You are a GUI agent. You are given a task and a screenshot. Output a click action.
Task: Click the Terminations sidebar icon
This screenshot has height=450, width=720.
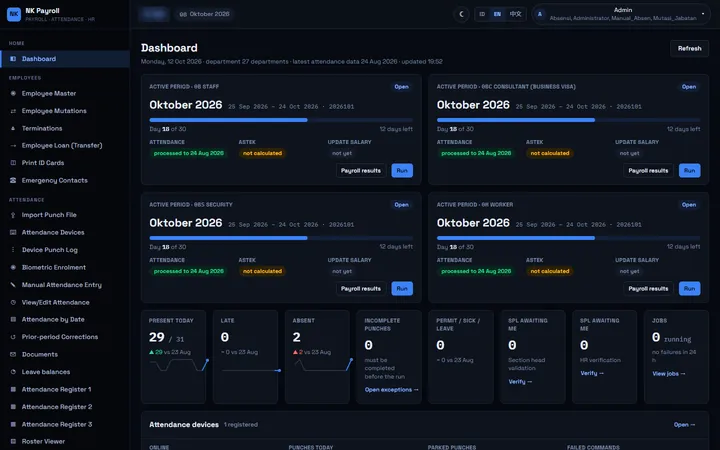coord(13,128)
